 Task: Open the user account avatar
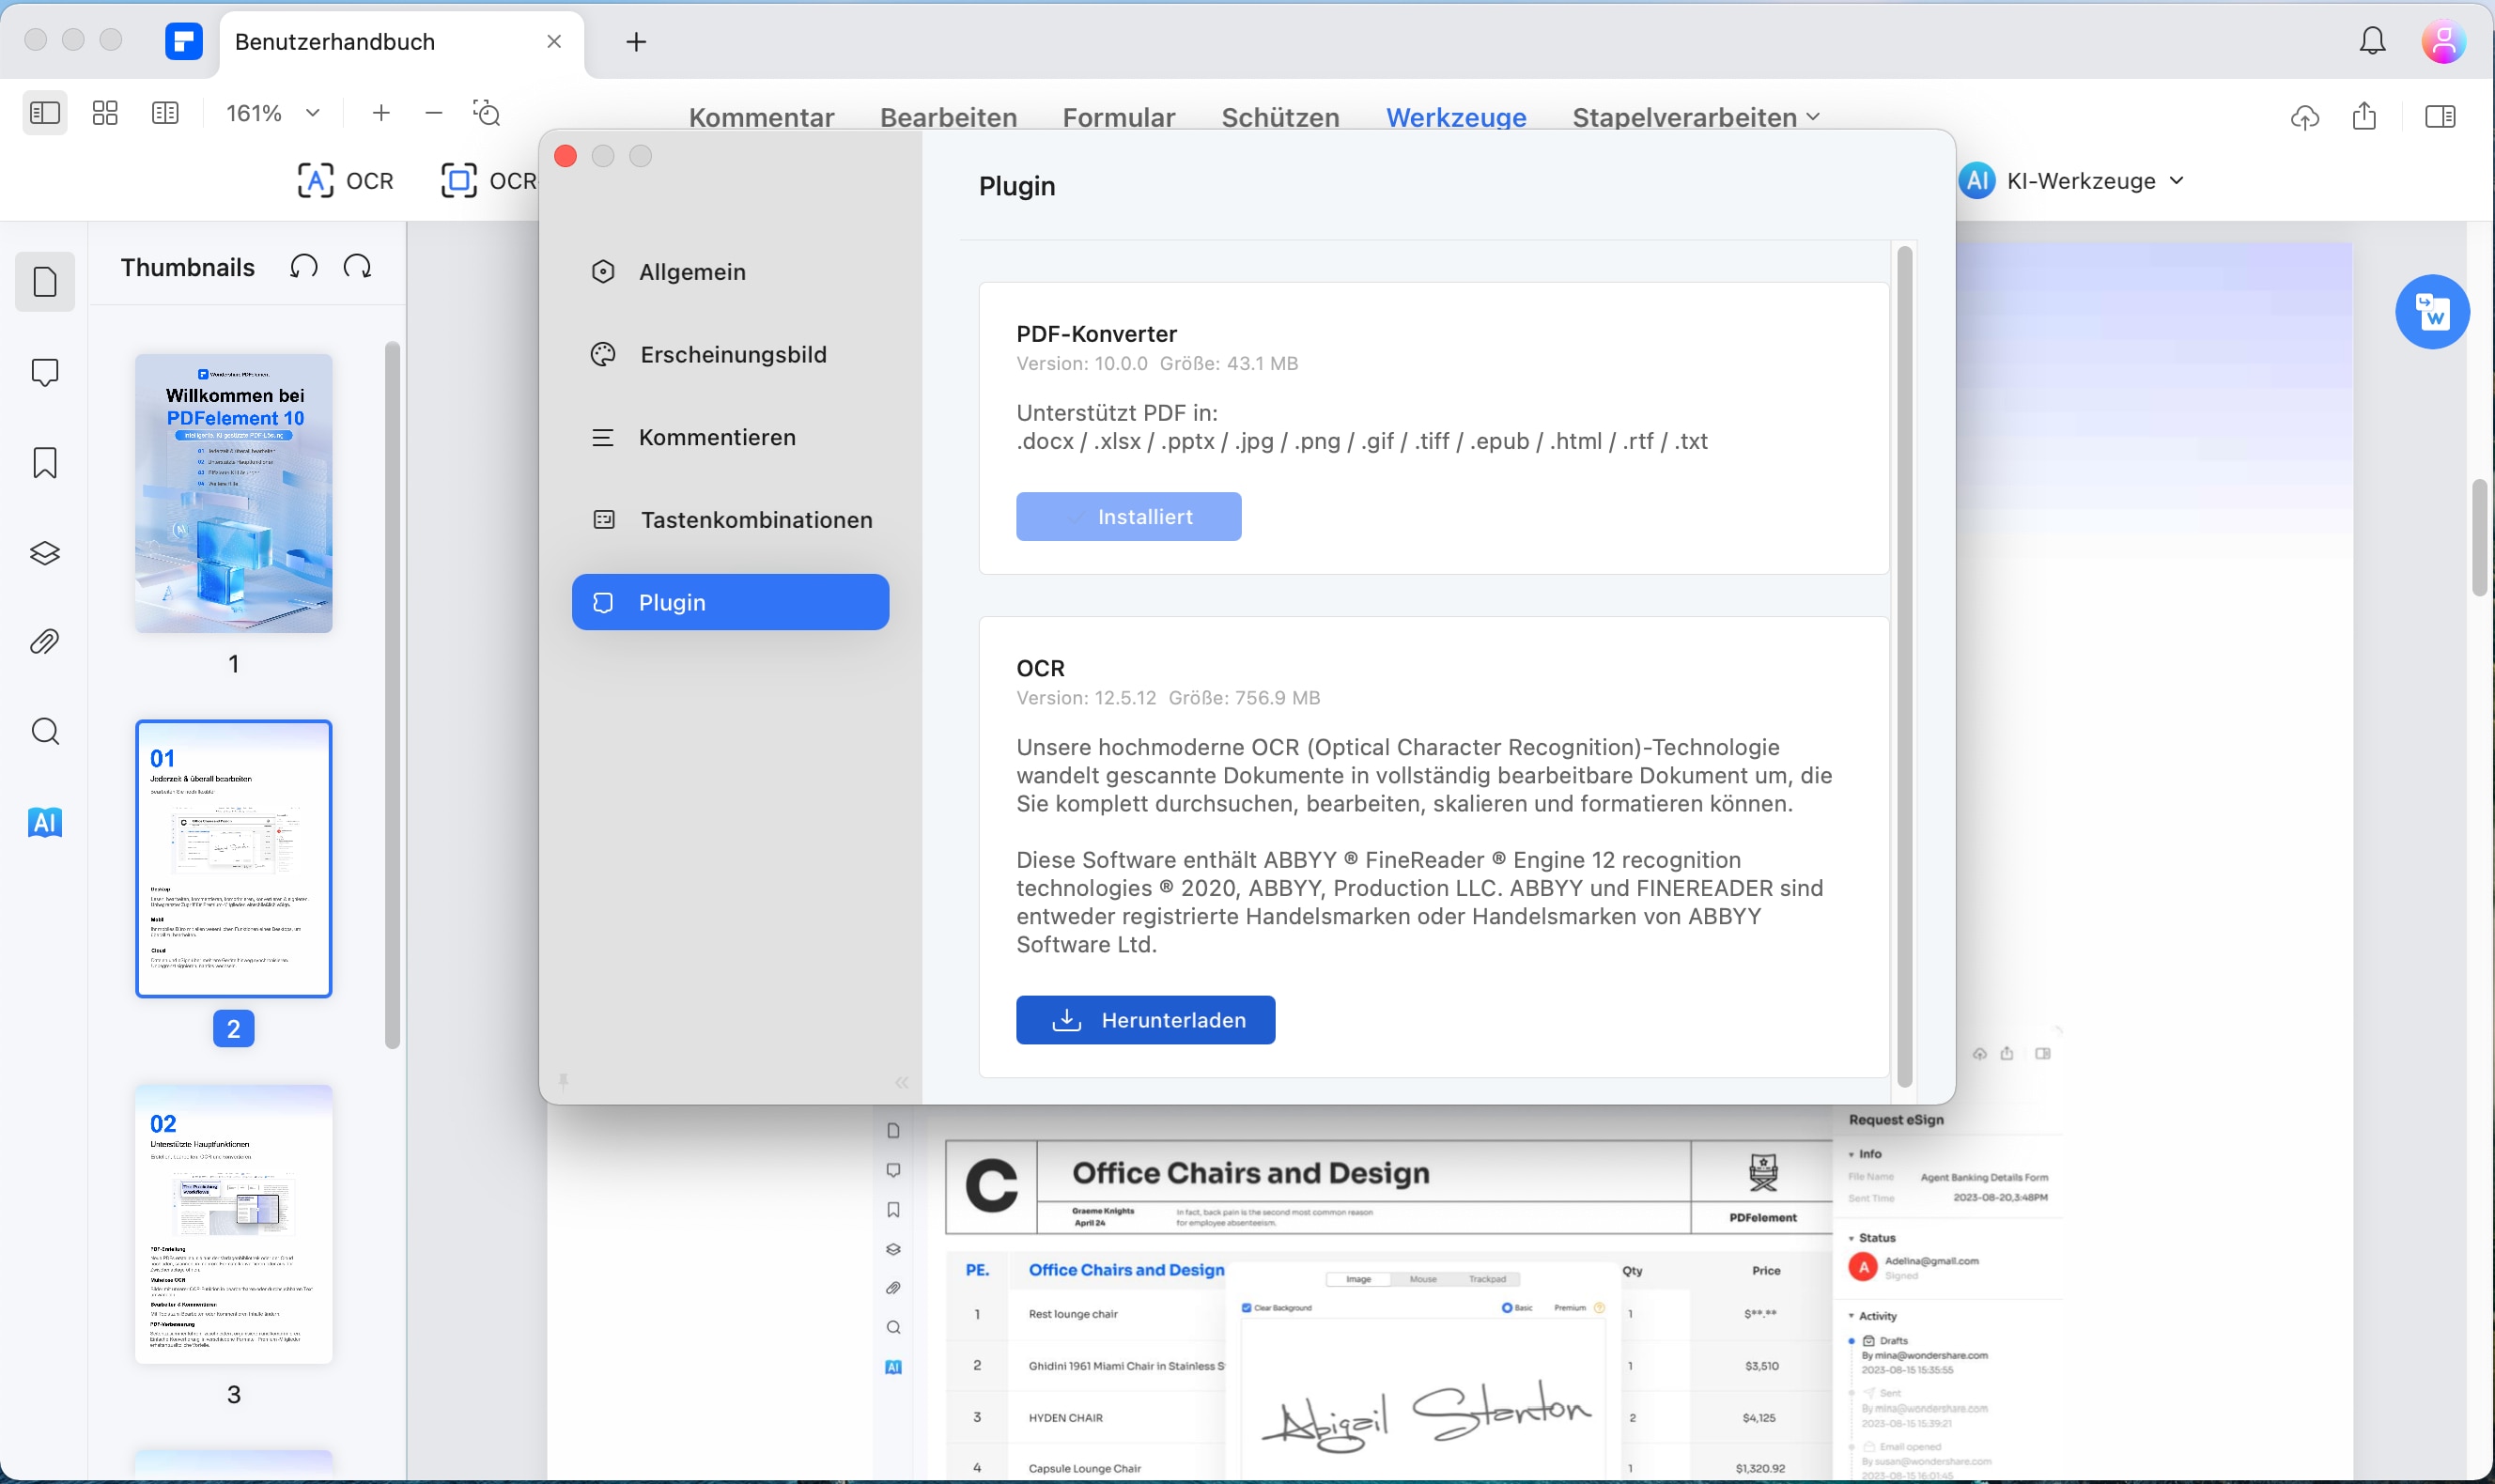[2443, 41]
